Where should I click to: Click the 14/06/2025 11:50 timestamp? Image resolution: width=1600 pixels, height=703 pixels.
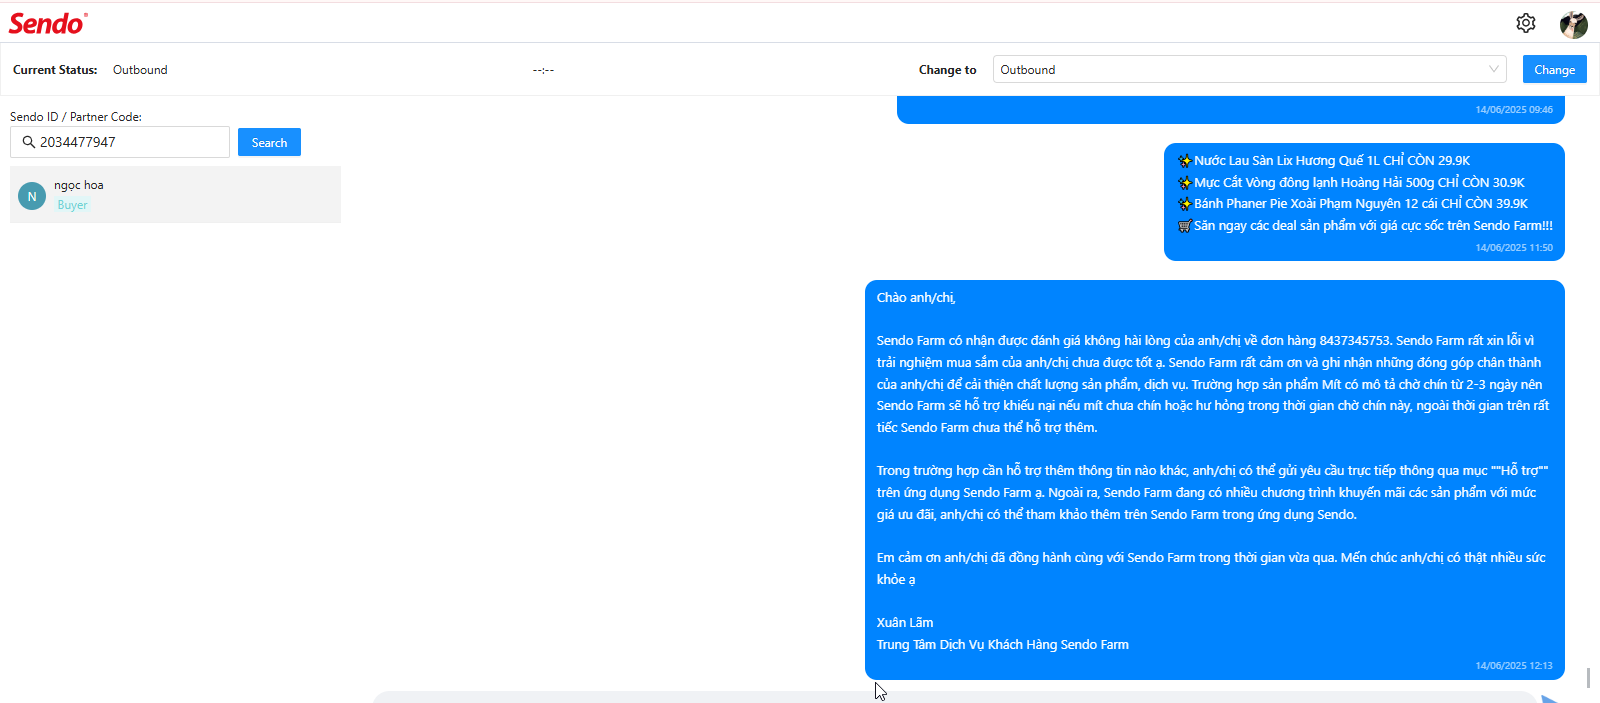point(1514,247)
